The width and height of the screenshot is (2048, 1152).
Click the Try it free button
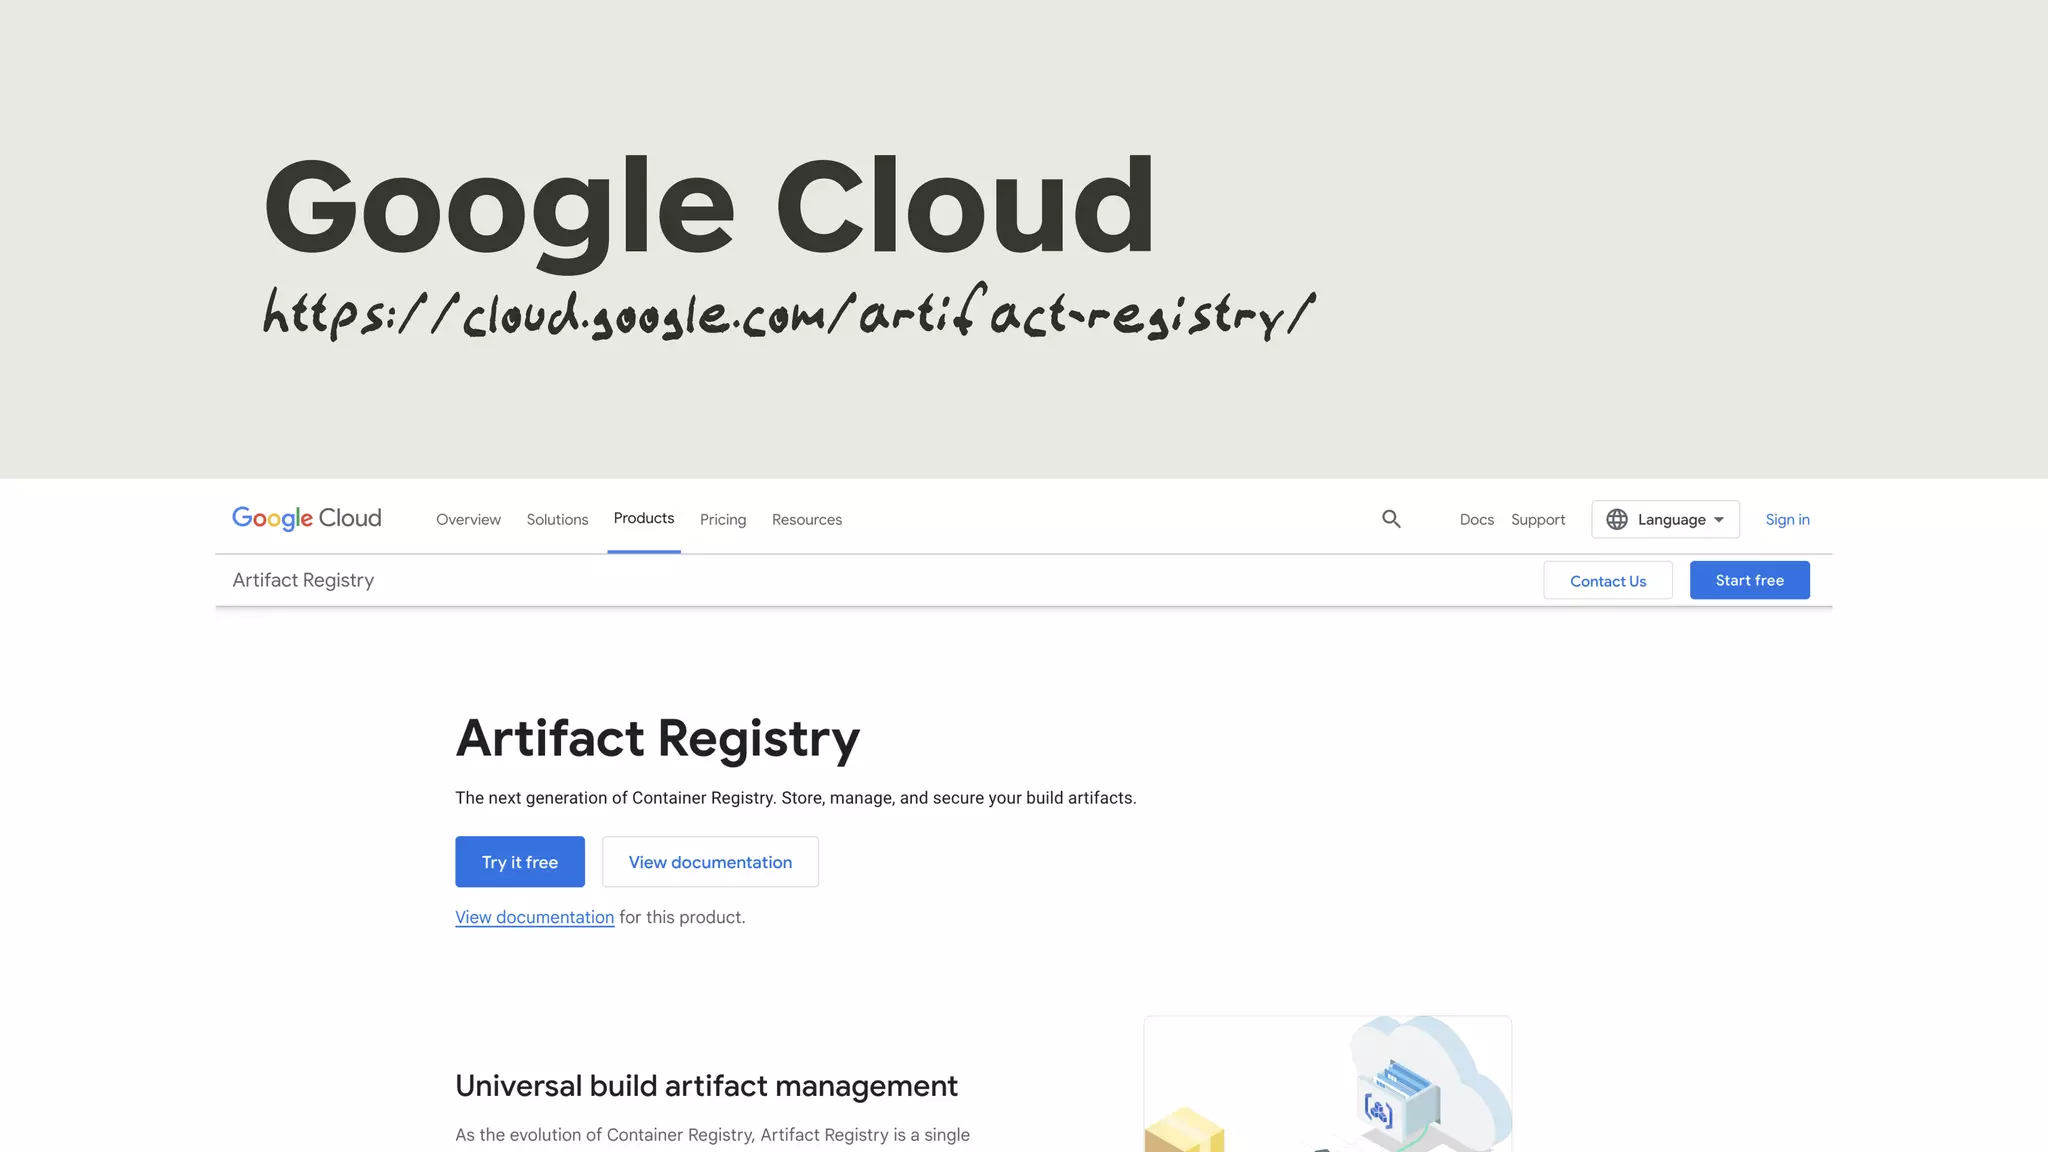[520, 862]
